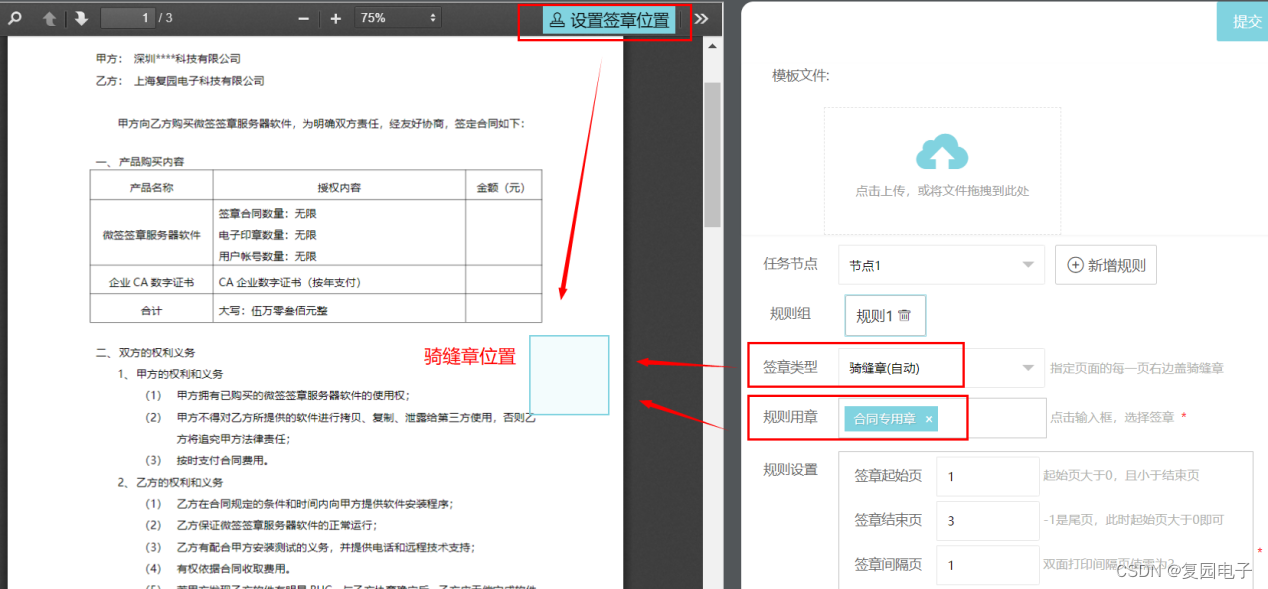1268x589 pixels.
Task: Click the 规则设置 label
Action: (790, 470)
